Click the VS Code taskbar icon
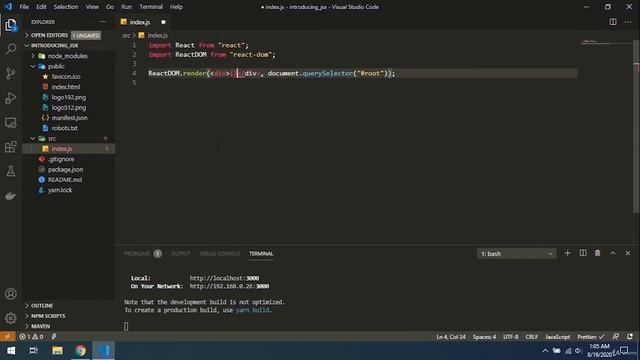This screenshot has width=640, height=360. click(103, 351)
